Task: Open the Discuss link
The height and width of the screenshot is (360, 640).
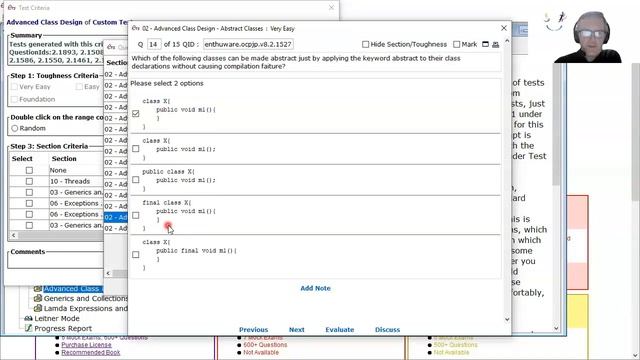Action: coord(387,329)
